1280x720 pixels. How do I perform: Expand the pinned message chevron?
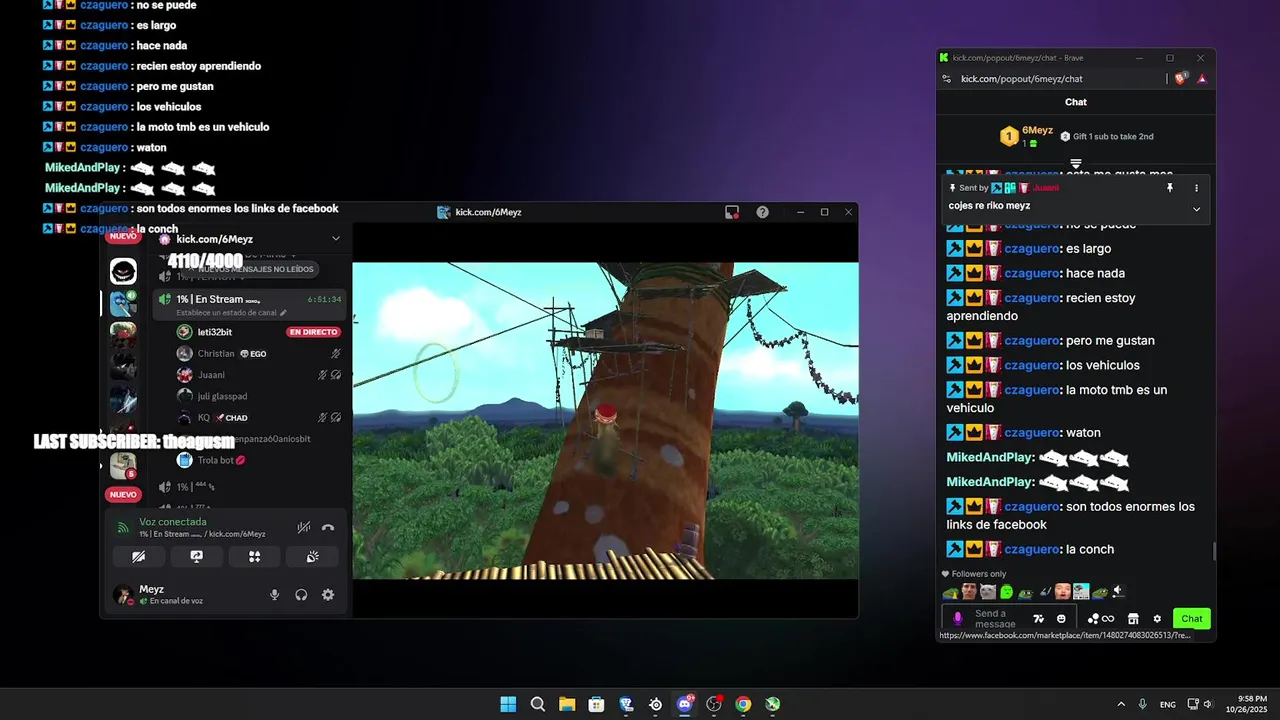point(1196,209)
